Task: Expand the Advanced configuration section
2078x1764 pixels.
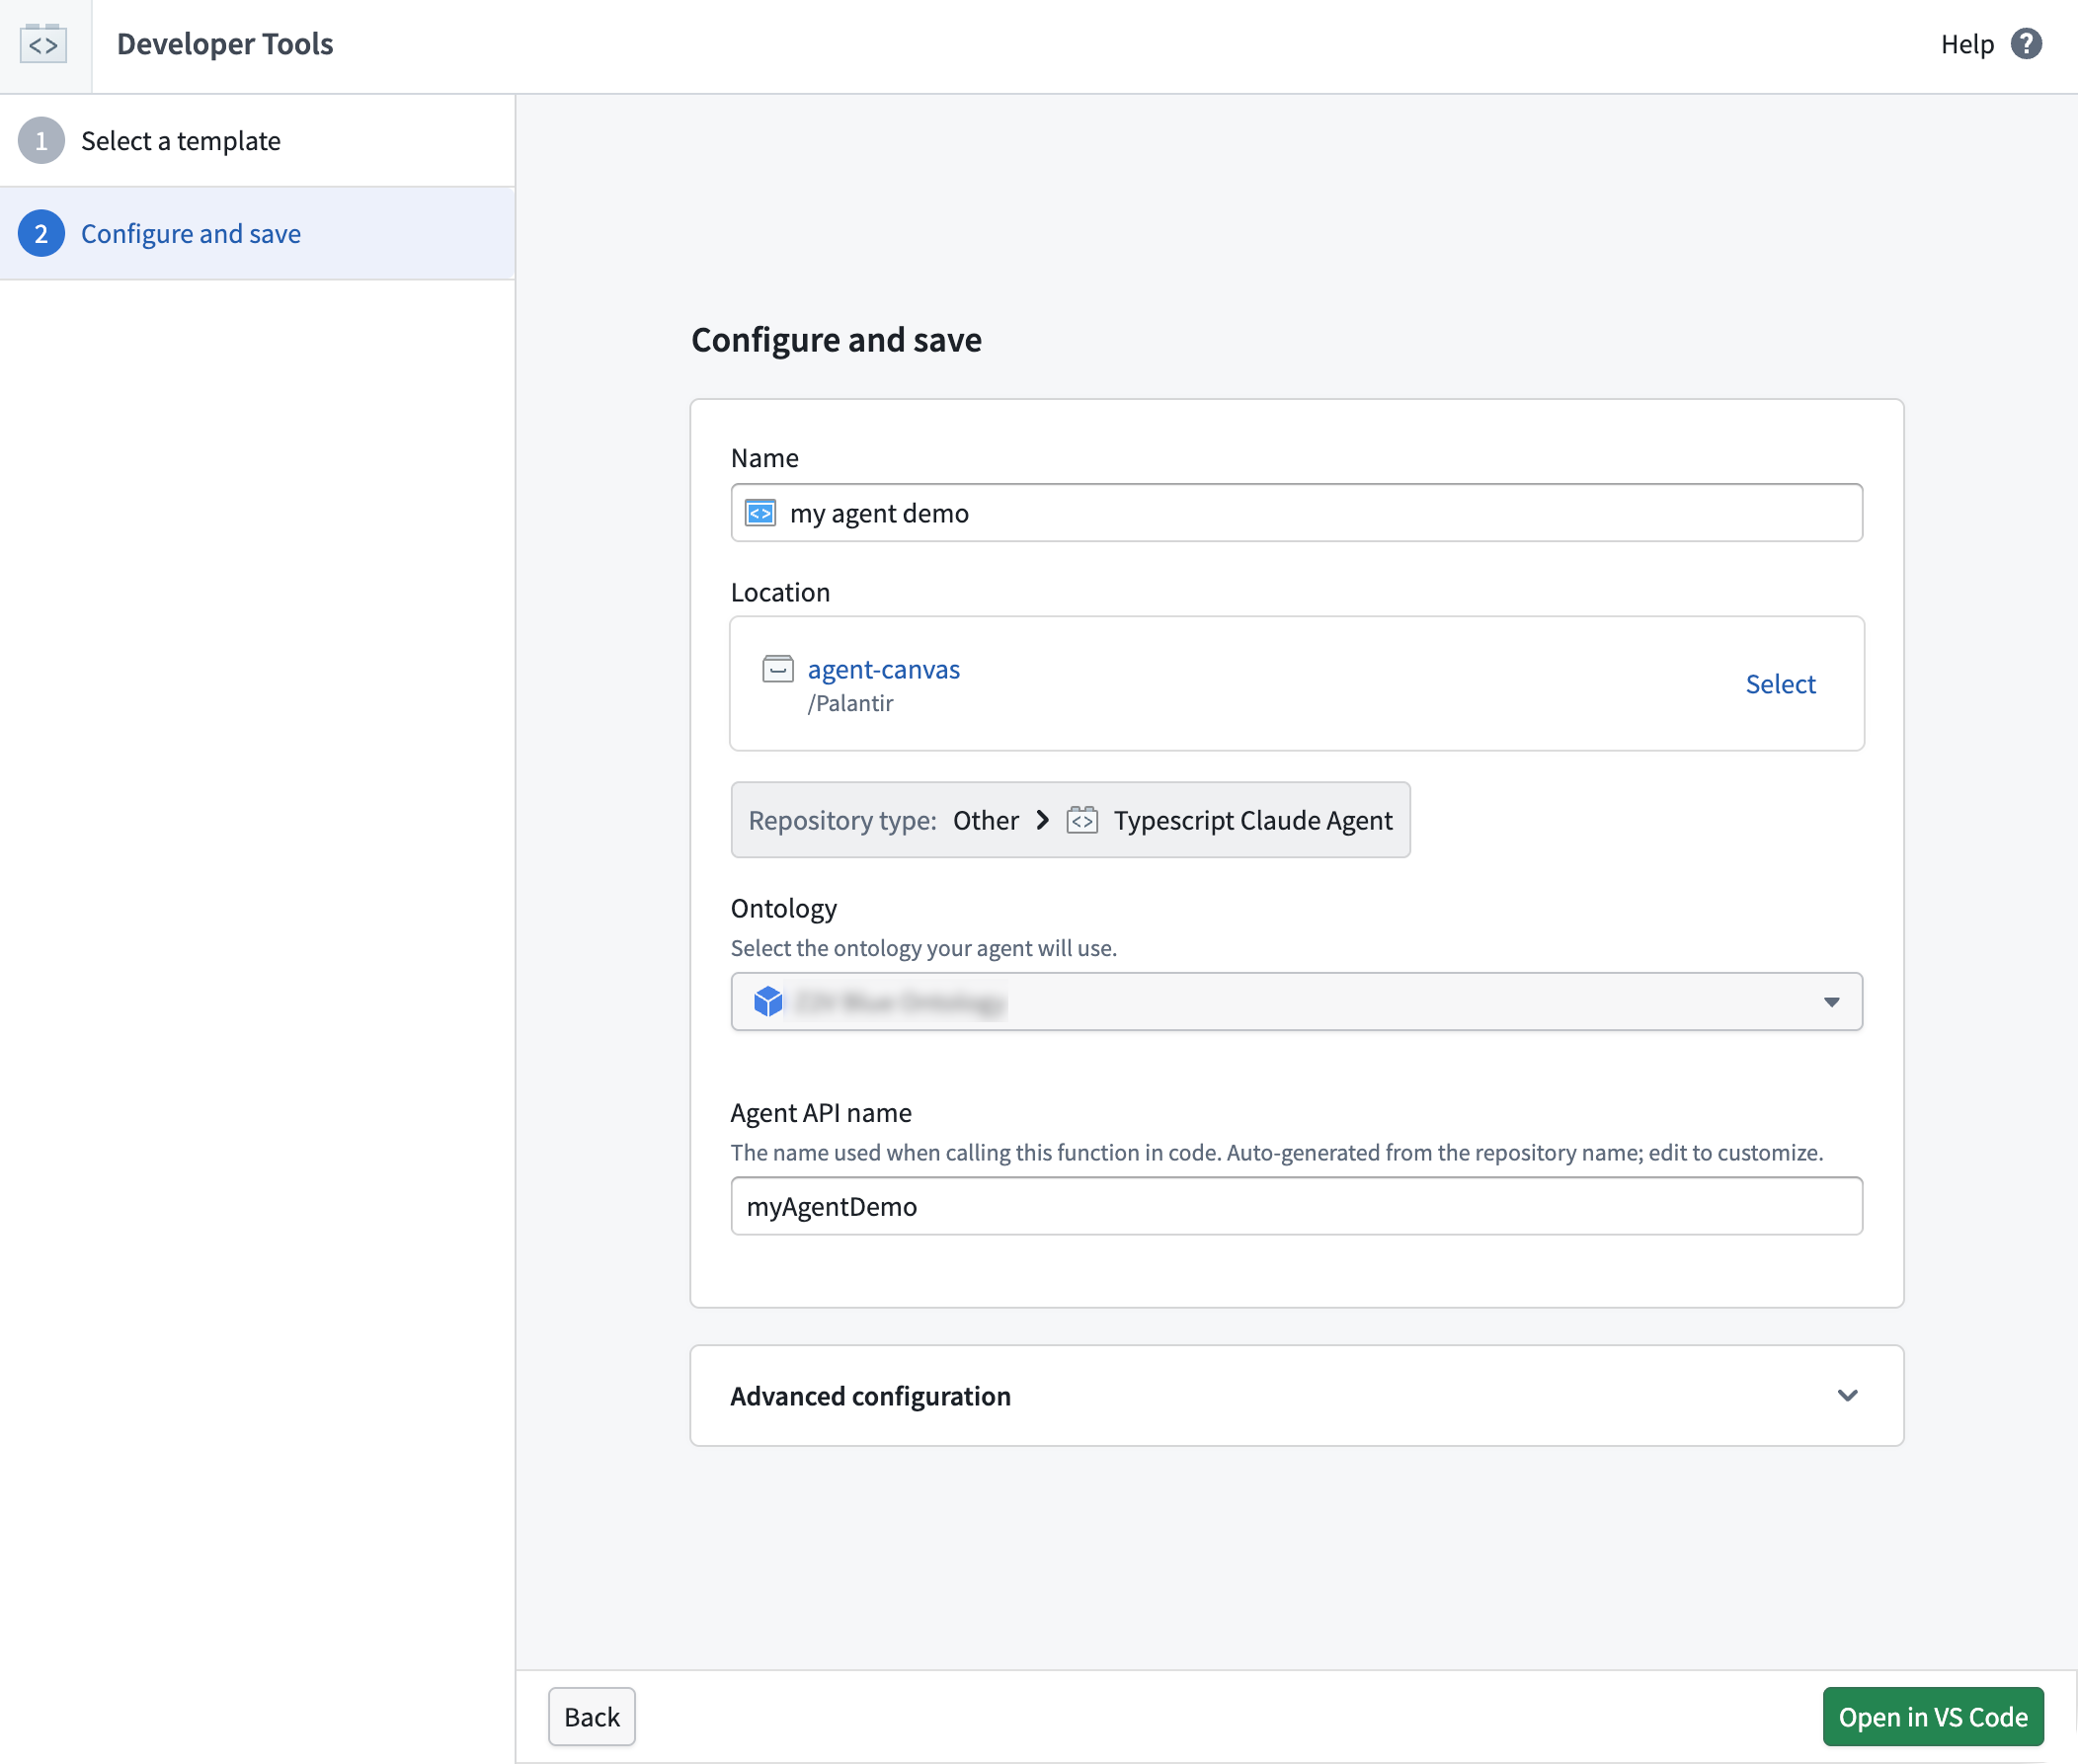Action: coord(1296,1395)
